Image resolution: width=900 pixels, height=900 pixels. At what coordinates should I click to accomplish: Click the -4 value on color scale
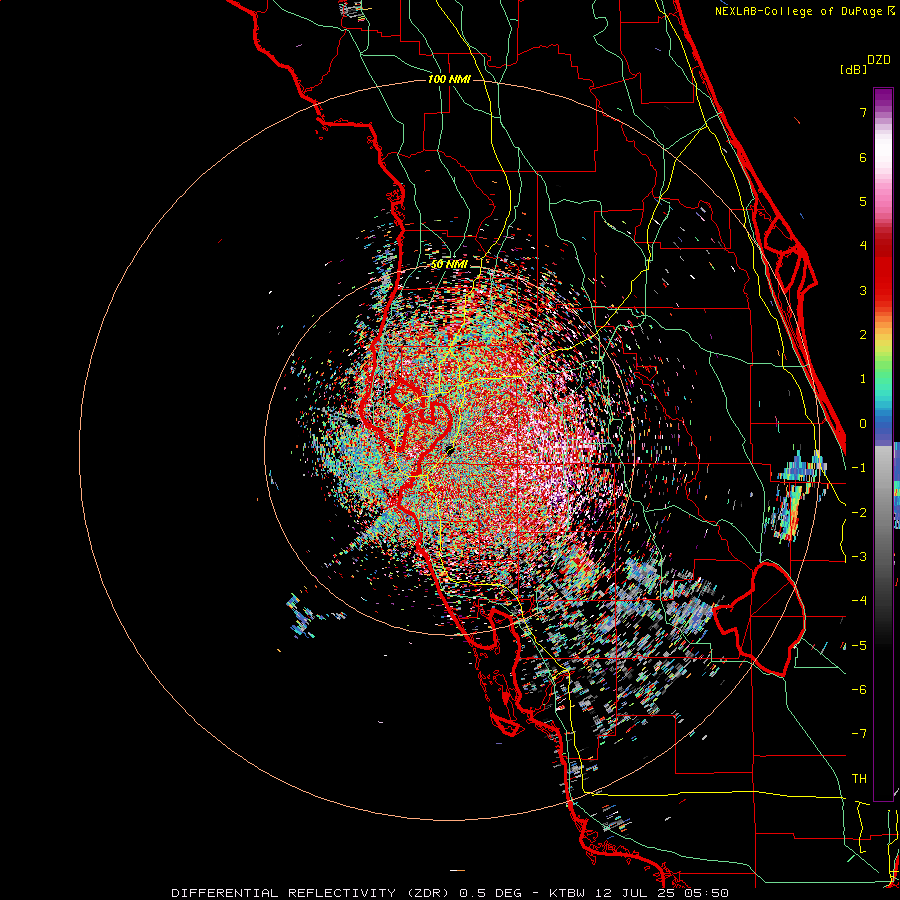[x=859, y=601]
